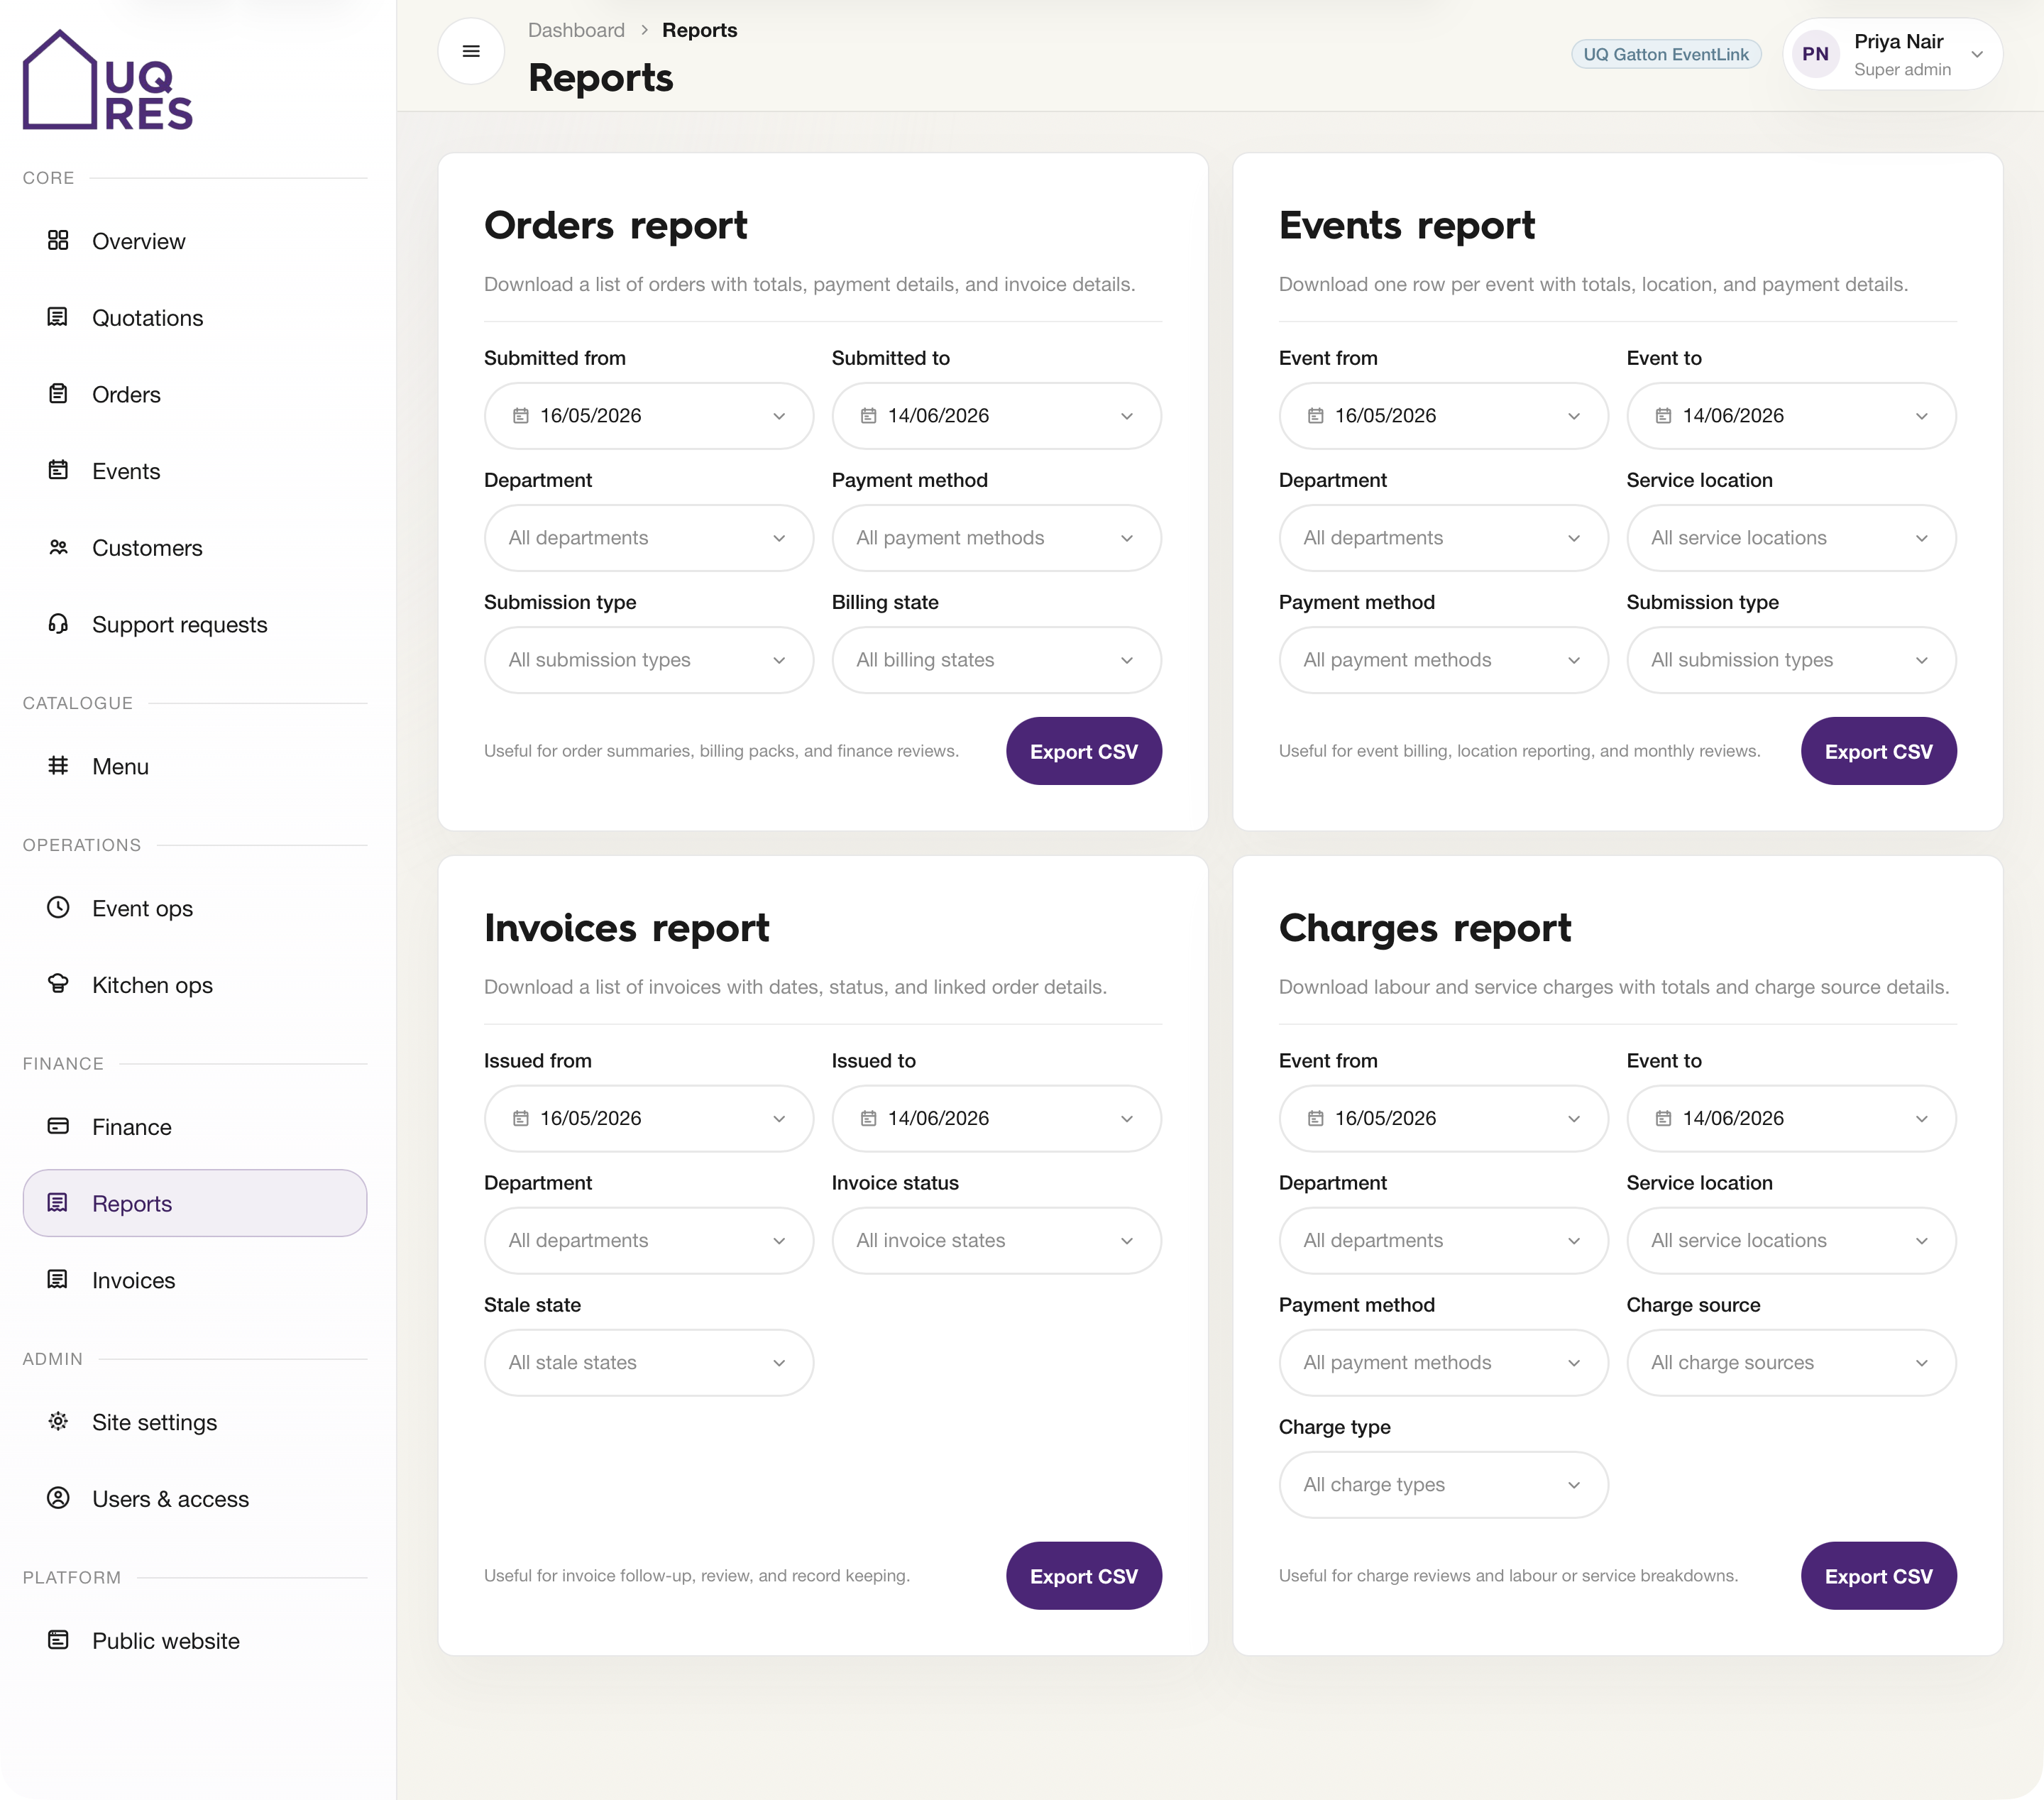Click calendar icon in Events report Event from
The width and height of the screenshot is (2044, 1800).
[1316, 416]
